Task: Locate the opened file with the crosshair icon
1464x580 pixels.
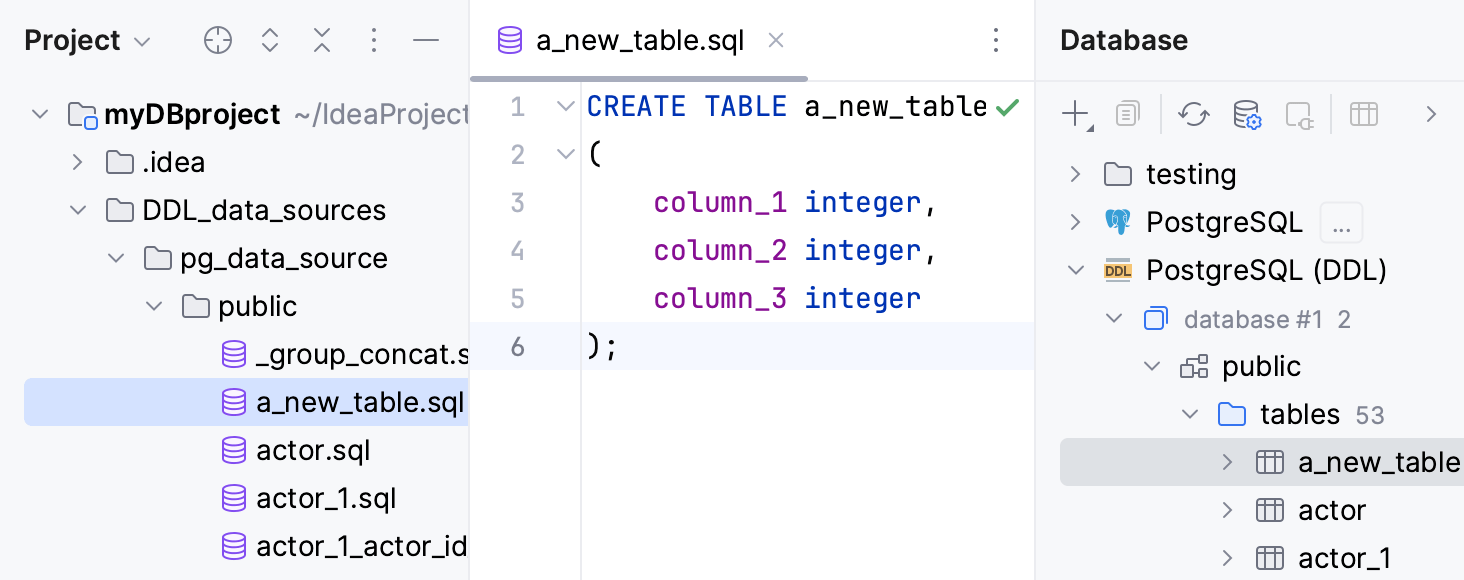Action: 217,40
